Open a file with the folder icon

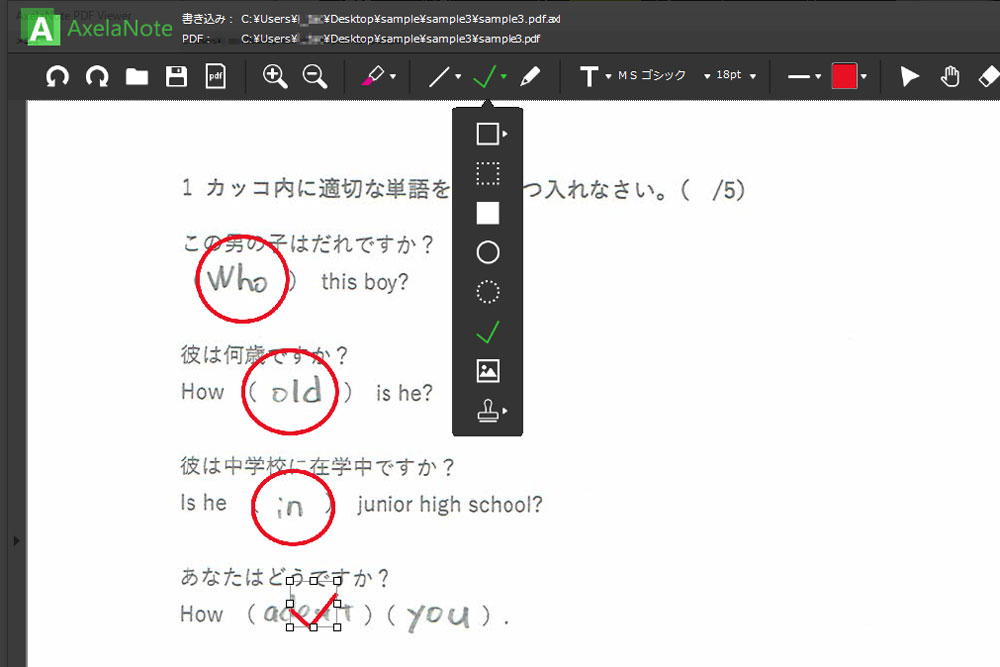(x=136, y=77)
